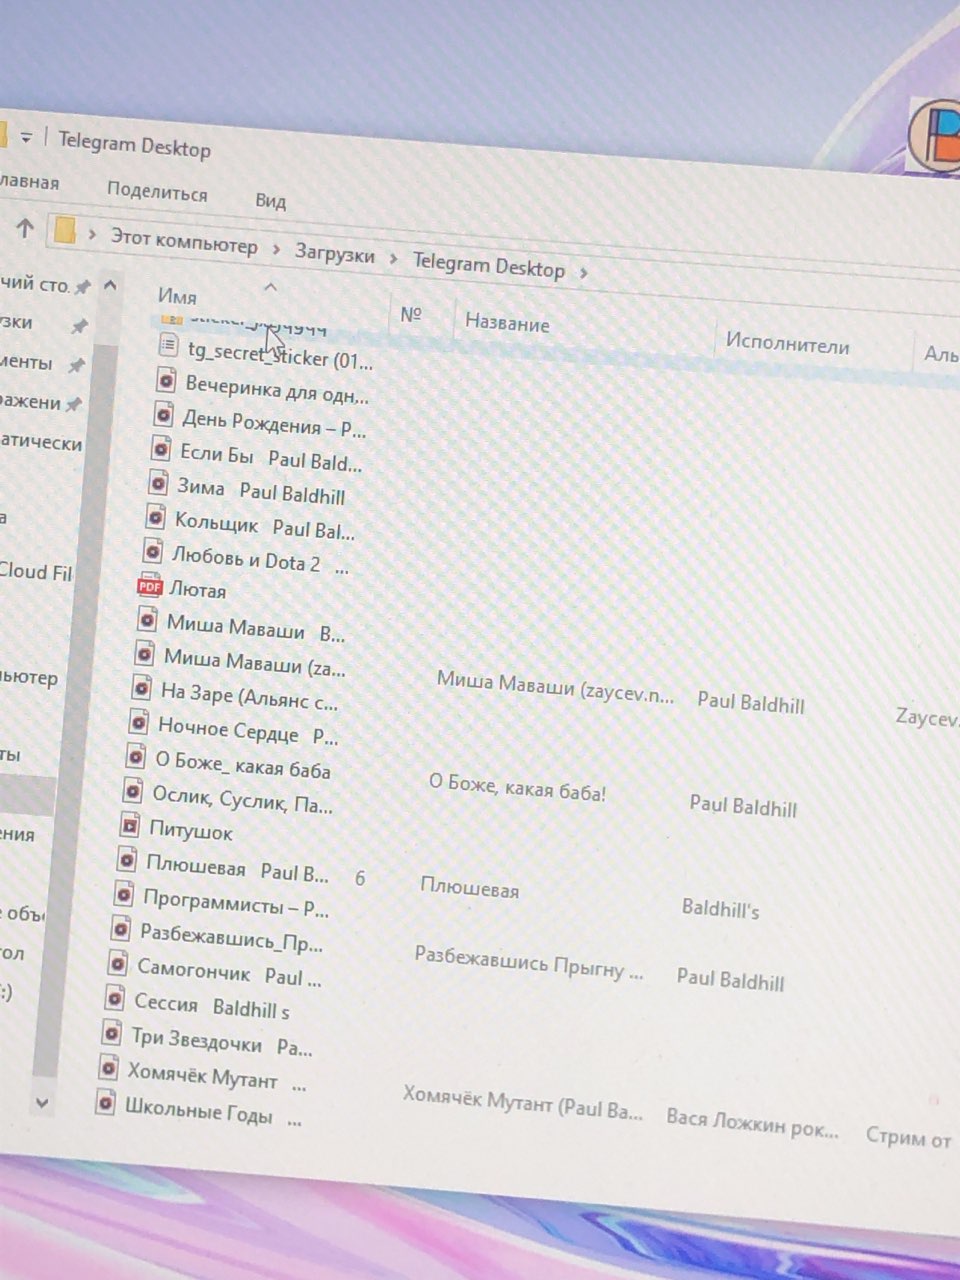
Task: Click Telegram Desktop in address breadcrumb
Action: (x=489, y=266)
